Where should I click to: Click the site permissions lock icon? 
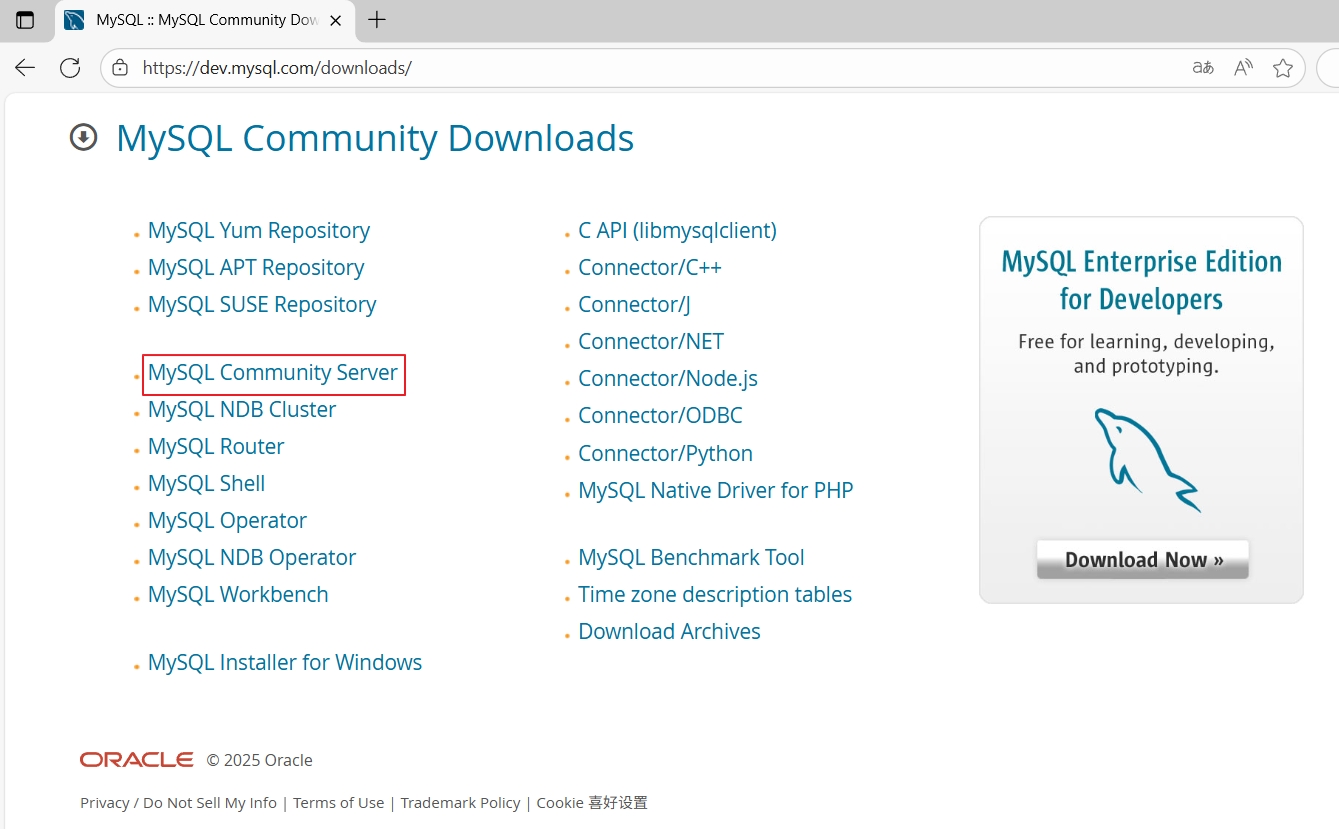[119, 67]
